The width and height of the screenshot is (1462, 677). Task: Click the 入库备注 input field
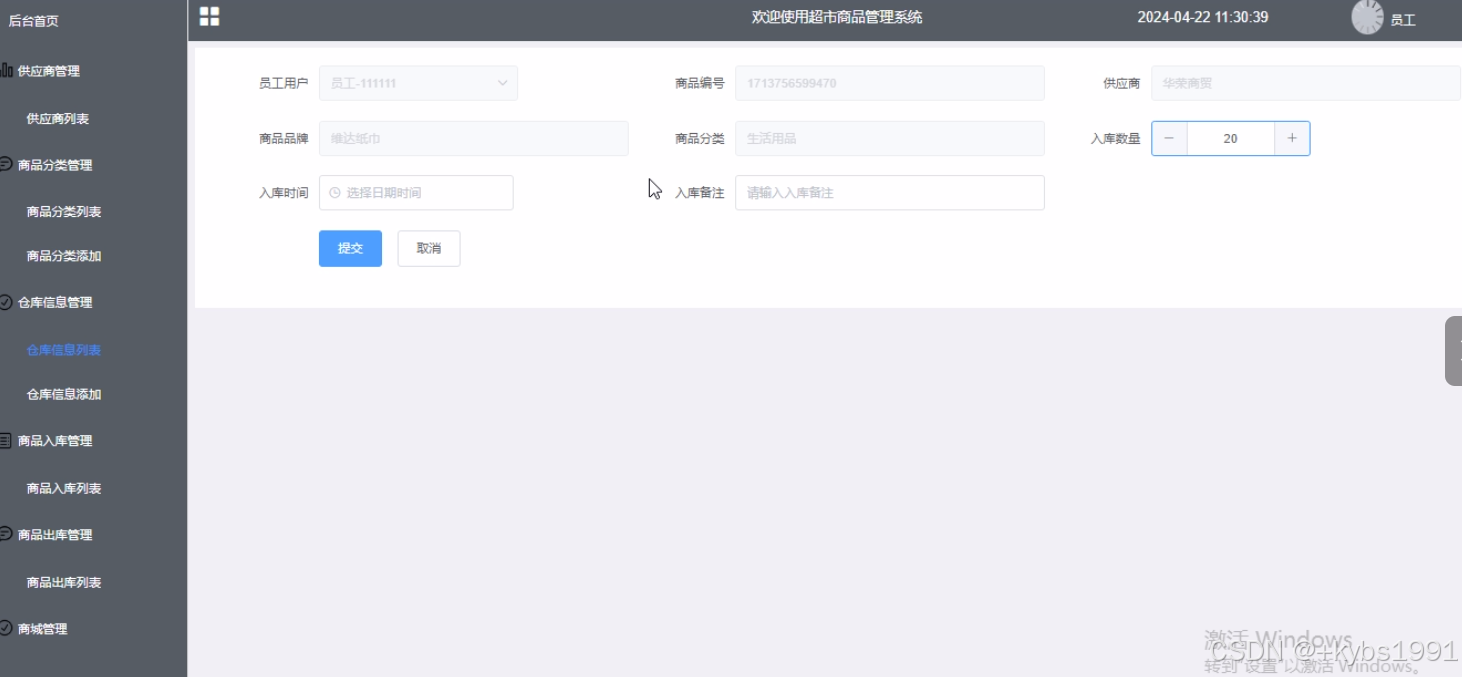(x=890, y=193)
